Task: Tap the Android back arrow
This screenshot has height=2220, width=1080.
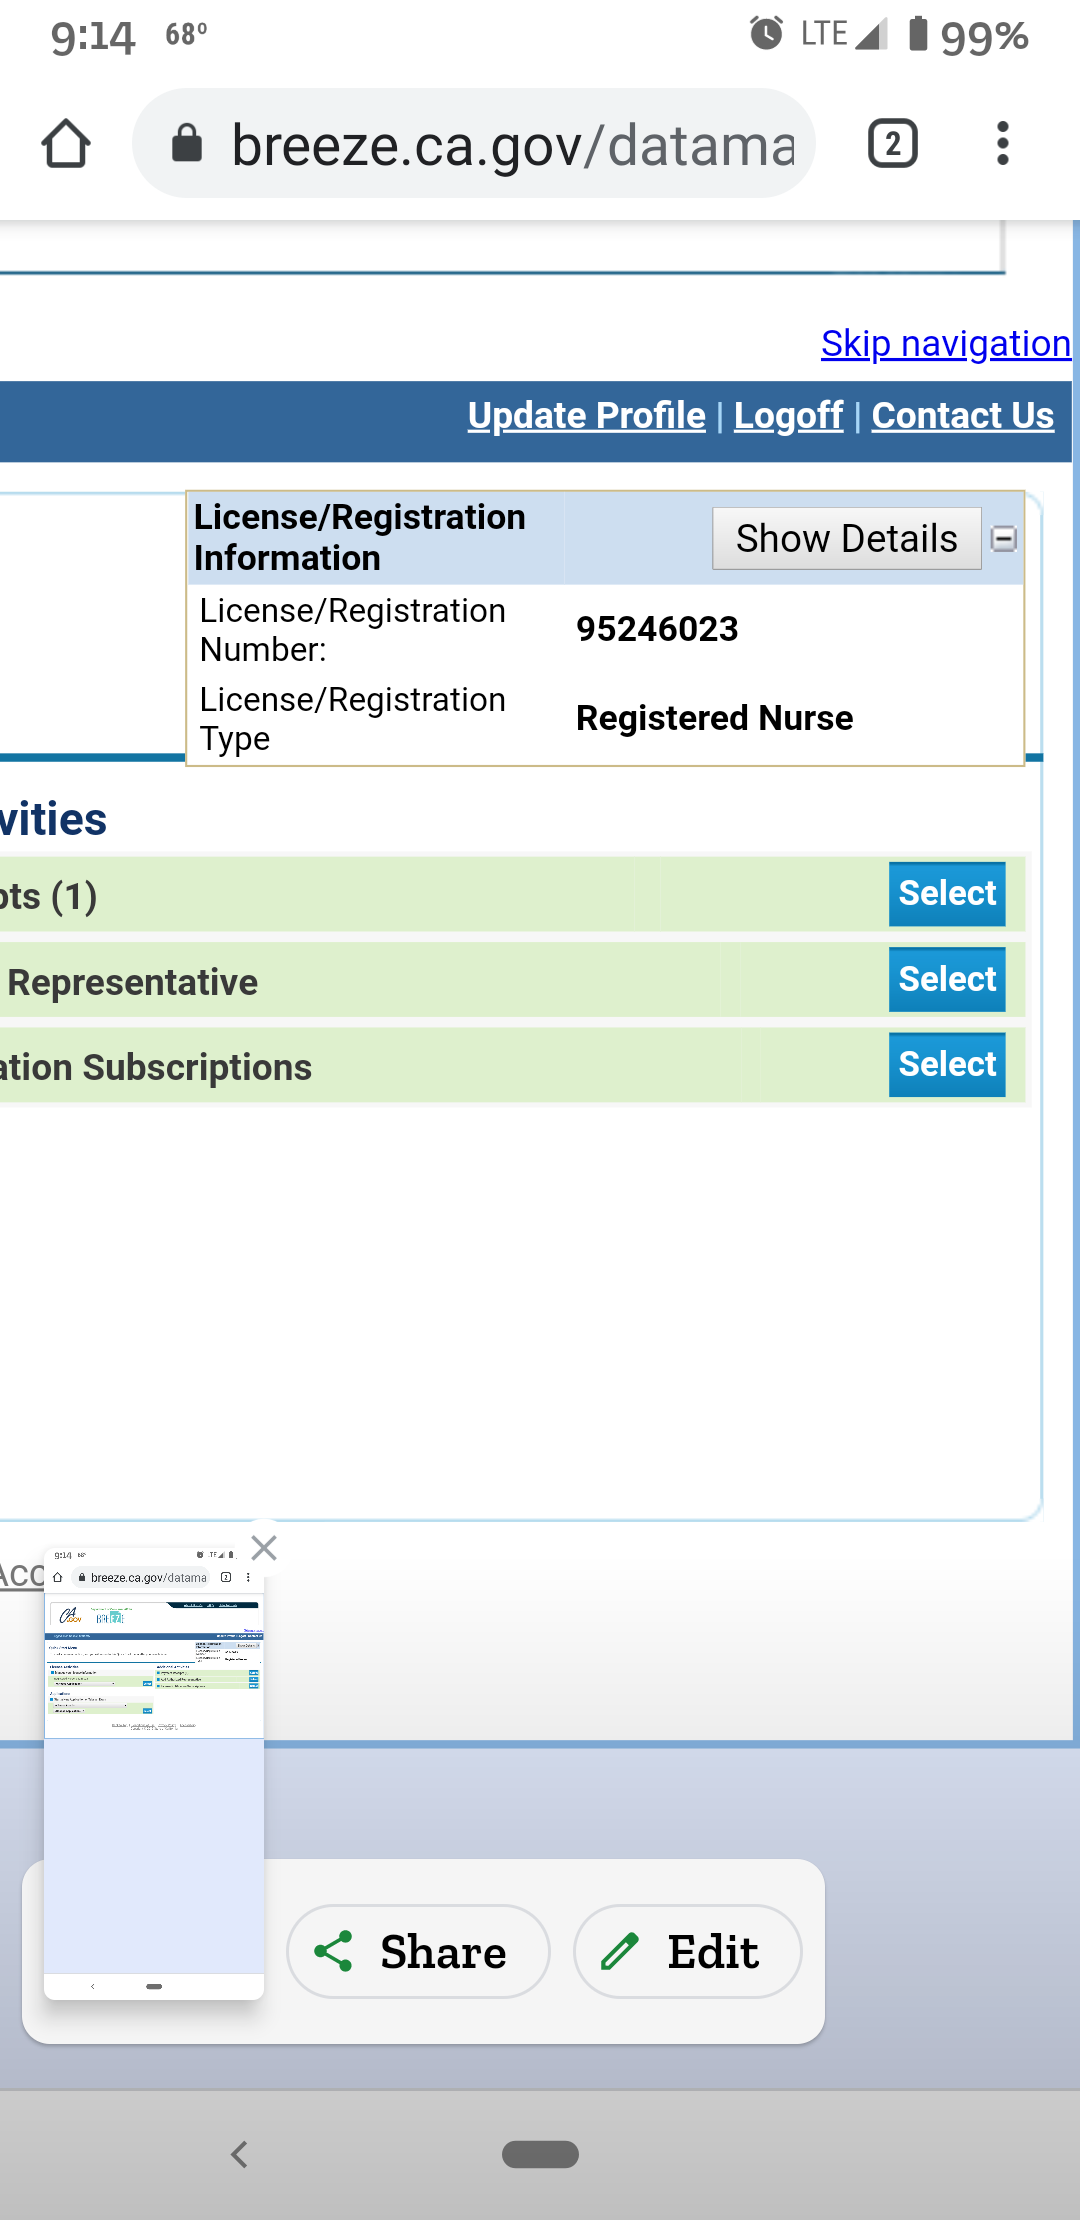Action: [239, 2154]
